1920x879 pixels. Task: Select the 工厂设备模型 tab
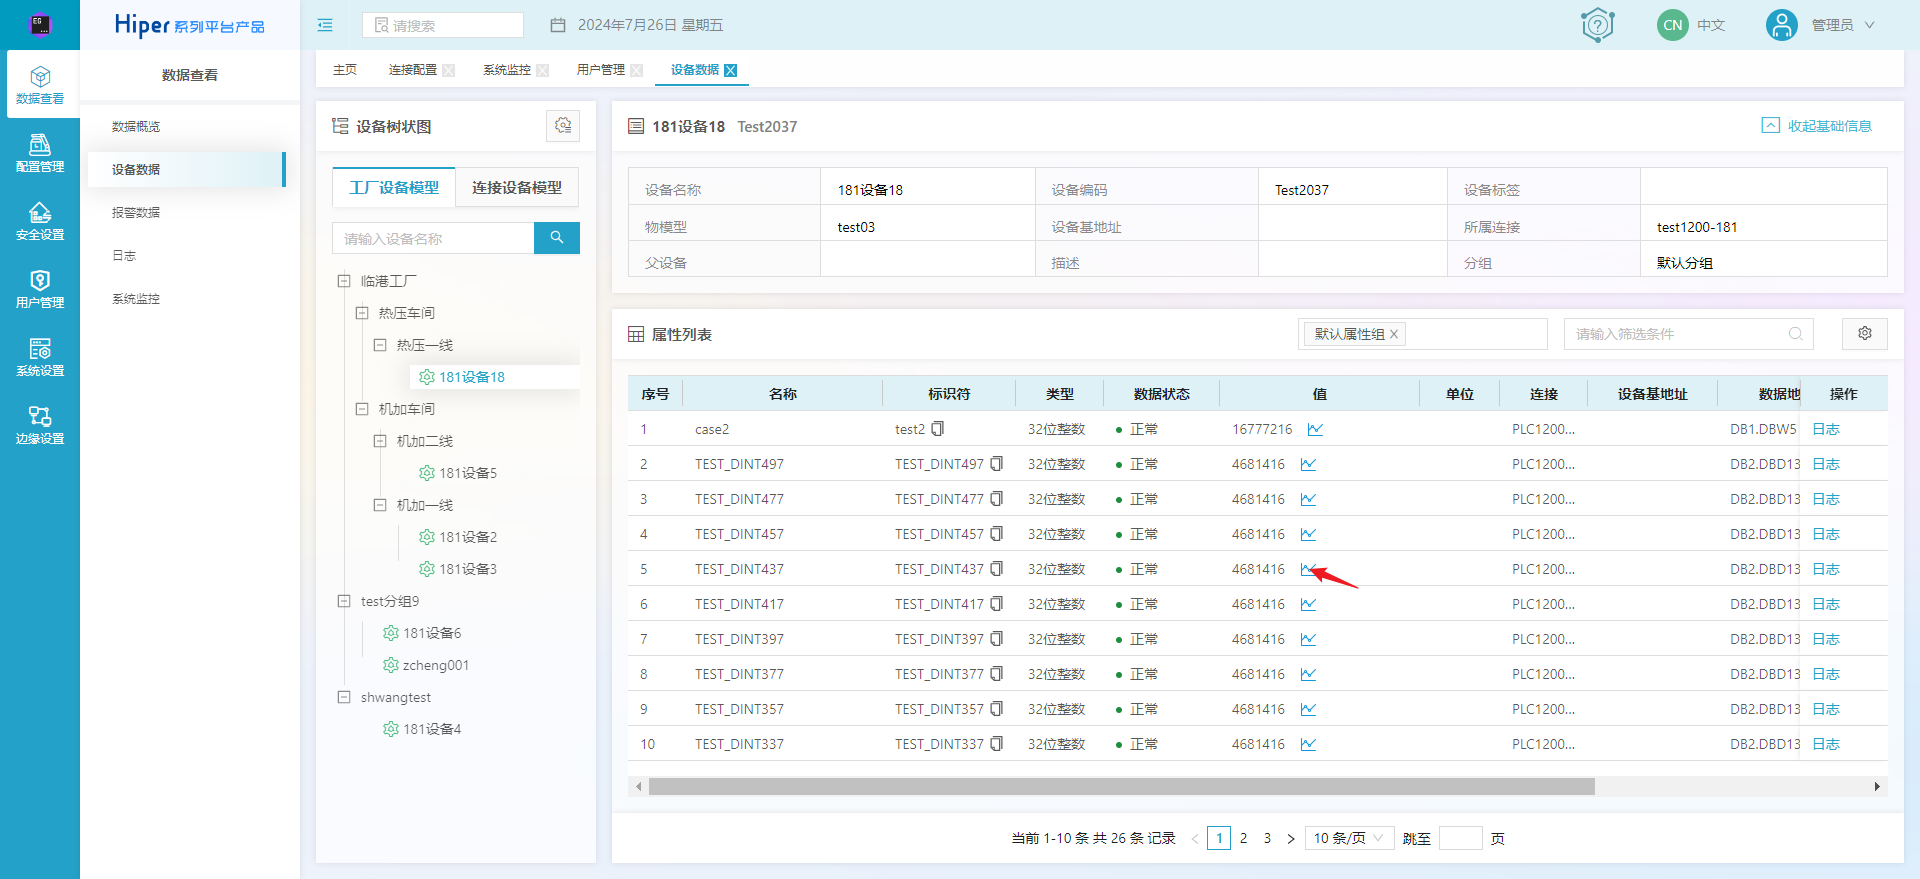pos(394,187)
